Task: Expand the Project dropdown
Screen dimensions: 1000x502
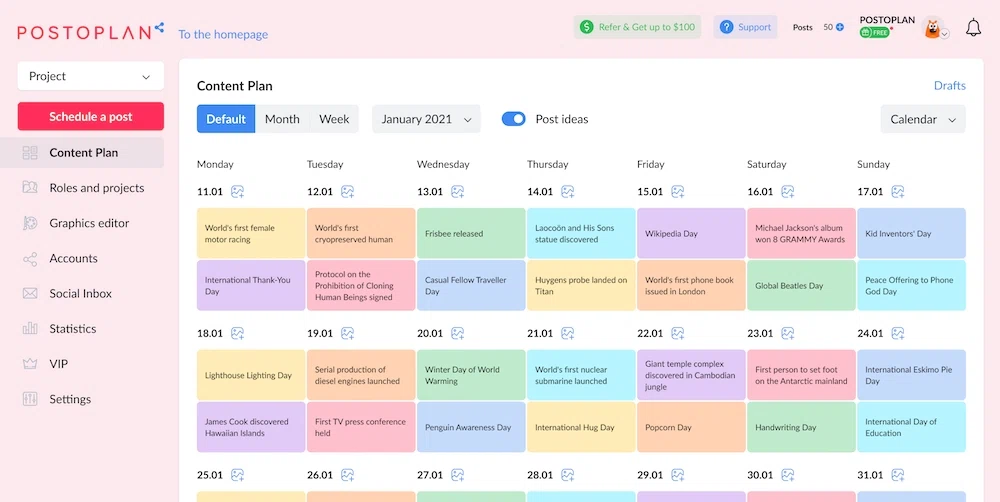Action: 90,76
